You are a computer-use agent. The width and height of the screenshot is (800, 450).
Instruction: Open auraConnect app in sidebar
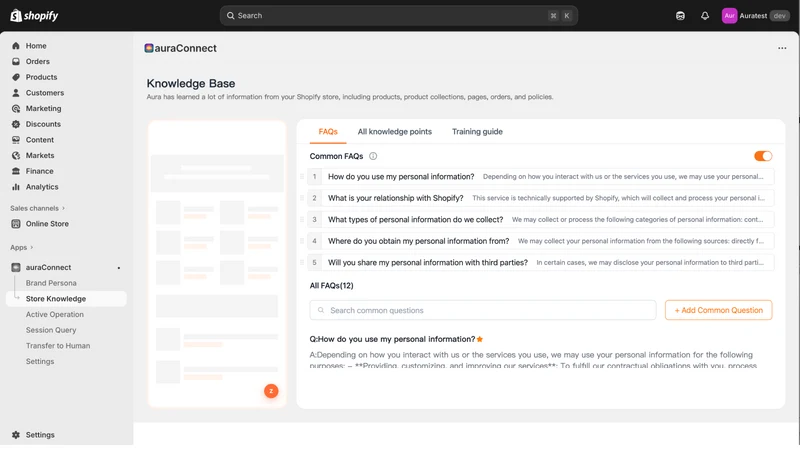point(48,267)
